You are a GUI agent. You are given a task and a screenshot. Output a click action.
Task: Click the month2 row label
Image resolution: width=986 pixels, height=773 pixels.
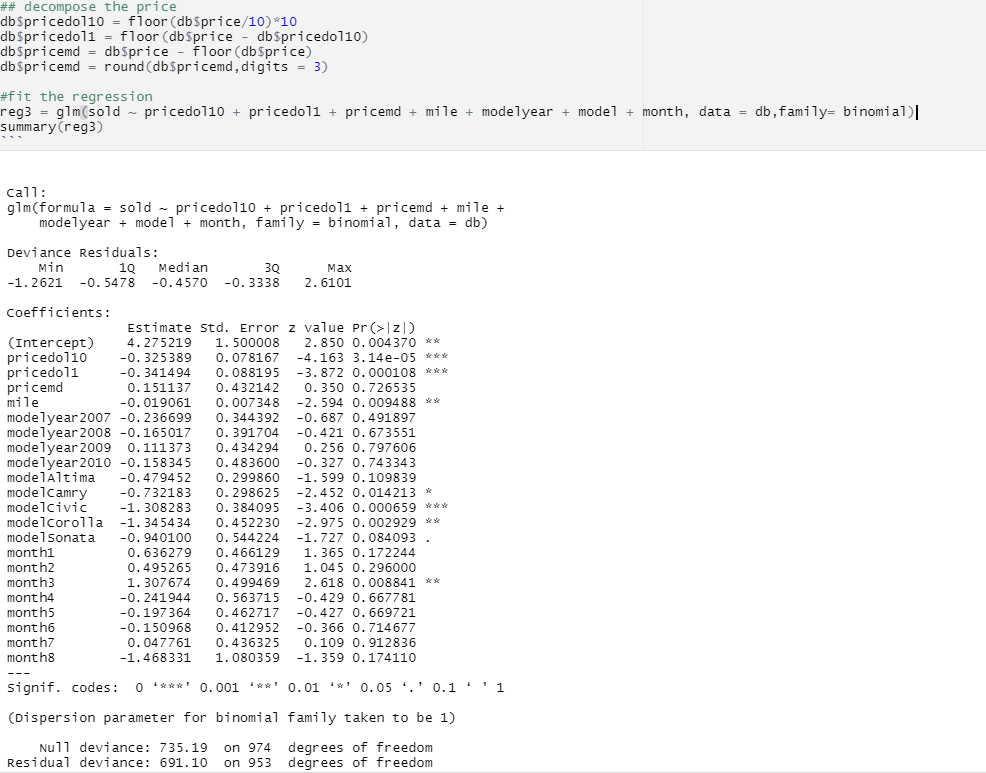pyautogui.click(x=30, y=568)
